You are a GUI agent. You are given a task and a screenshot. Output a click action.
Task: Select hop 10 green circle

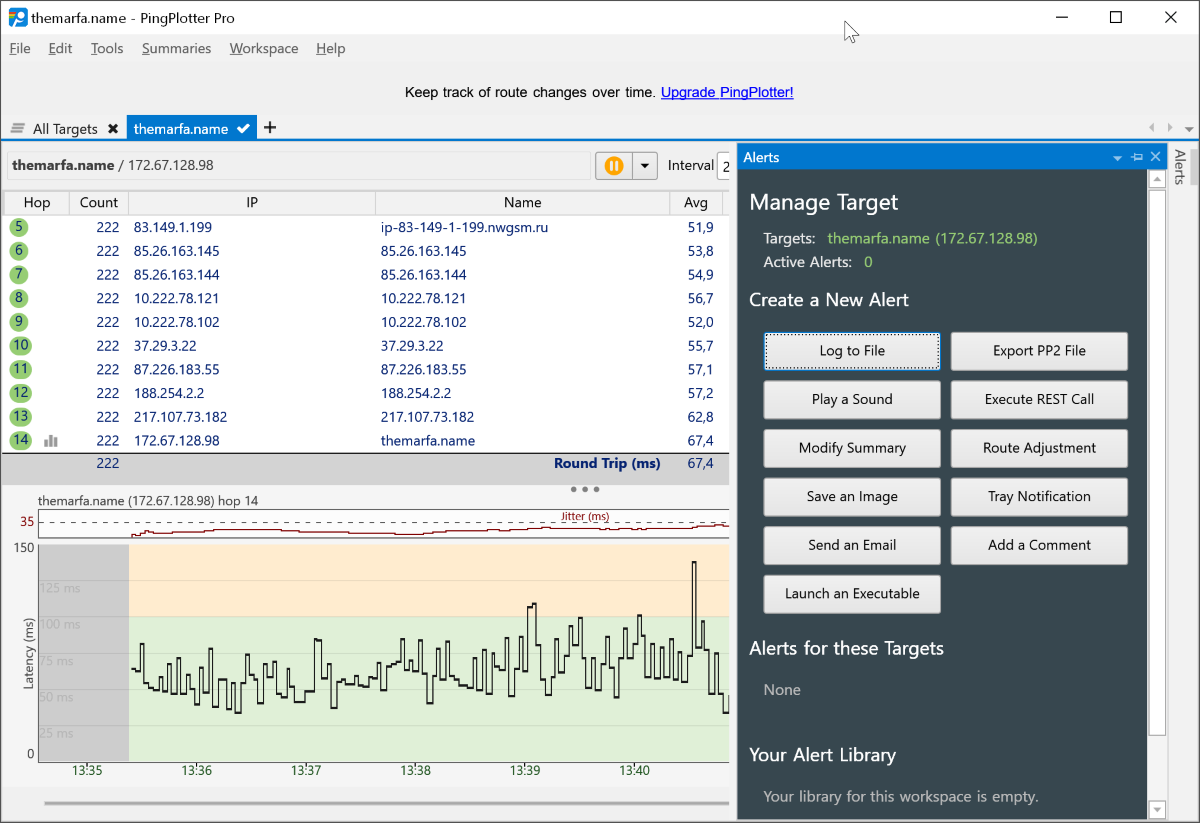(x=20, y=346)
